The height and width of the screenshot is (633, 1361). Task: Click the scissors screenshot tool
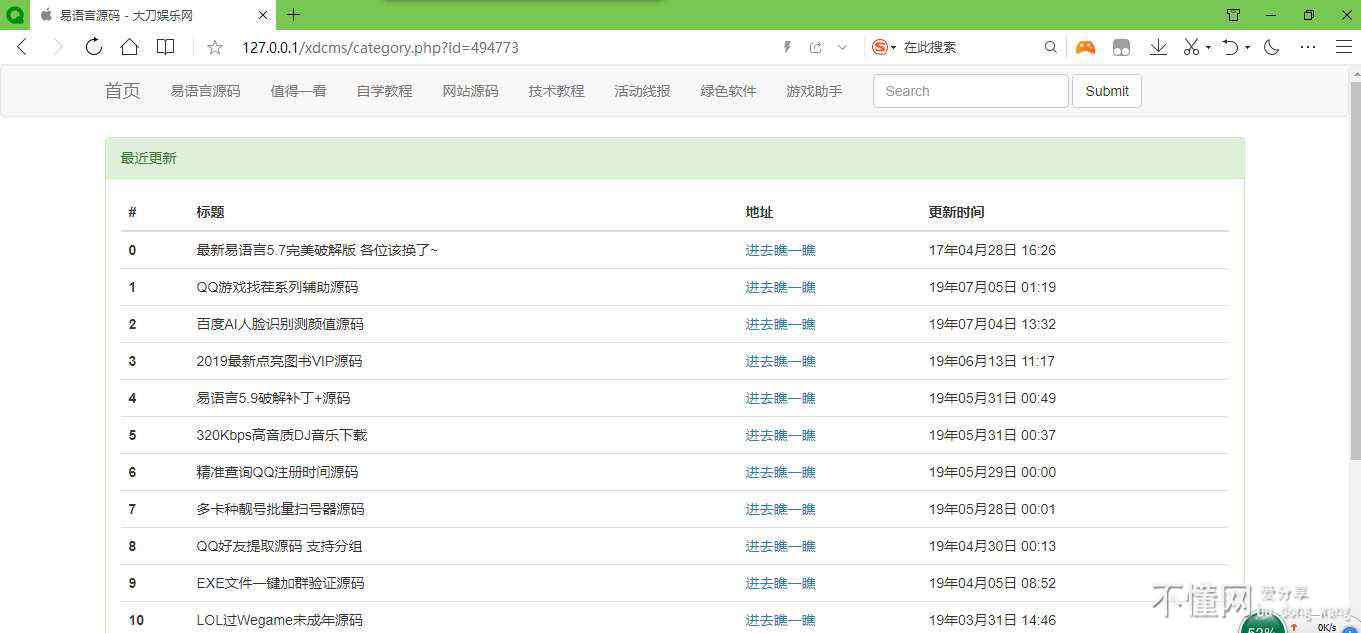1191,47
